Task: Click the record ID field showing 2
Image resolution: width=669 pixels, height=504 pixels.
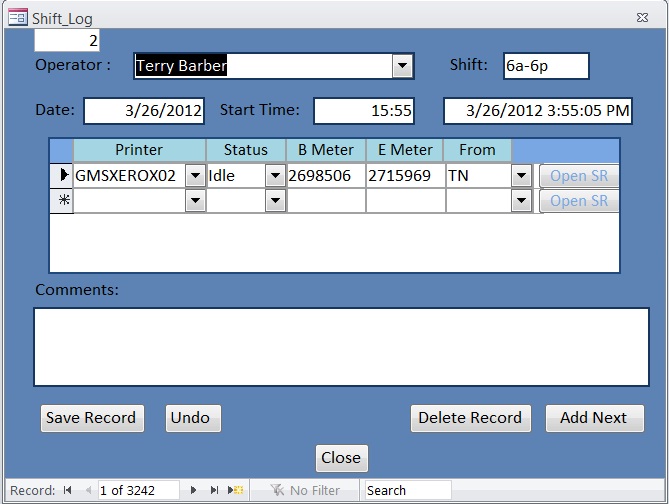Action: [x=67, y=41]
